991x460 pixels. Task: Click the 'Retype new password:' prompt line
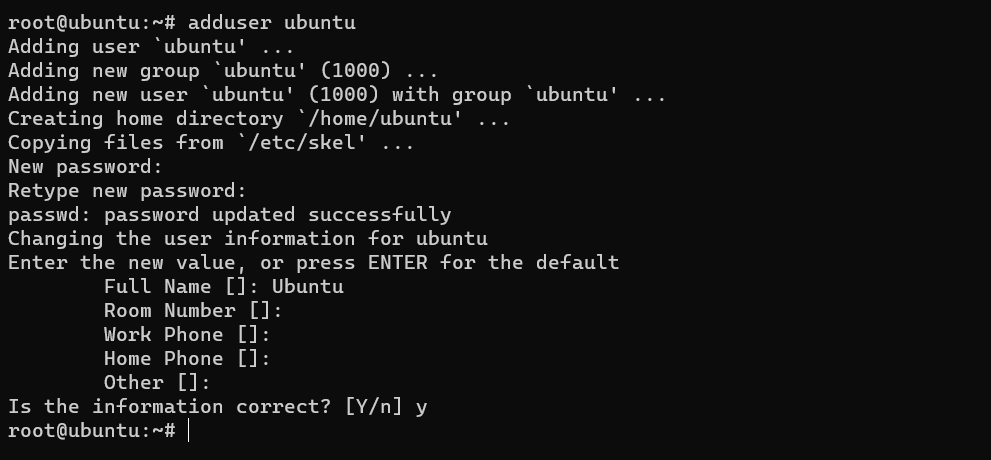tap(127, 191)
